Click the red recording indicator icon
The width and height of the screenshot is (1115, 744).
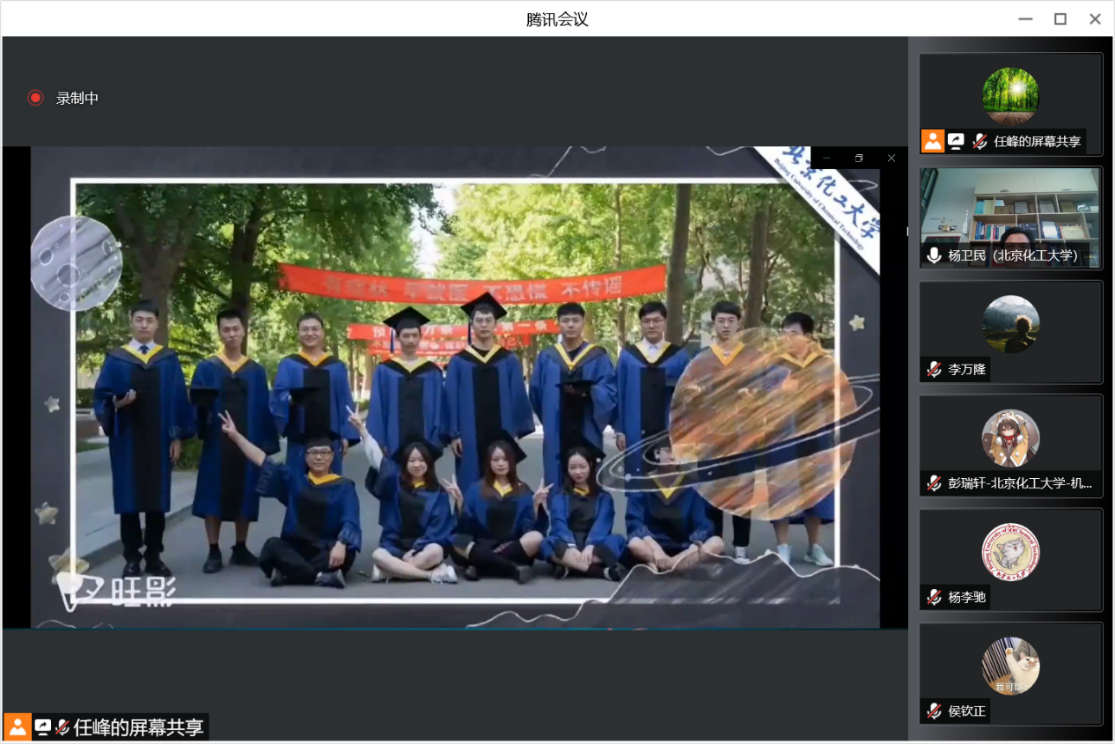coord(35,97)
